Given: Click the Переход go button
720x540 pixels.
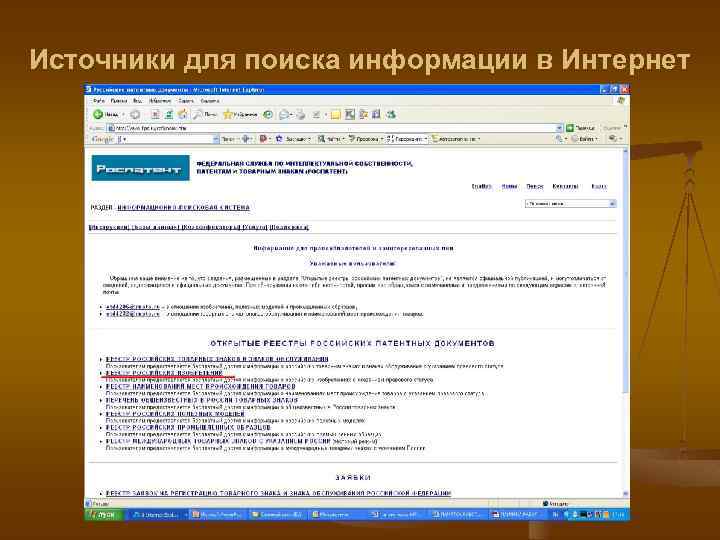Looking at the screenshot, I should 581,128.
